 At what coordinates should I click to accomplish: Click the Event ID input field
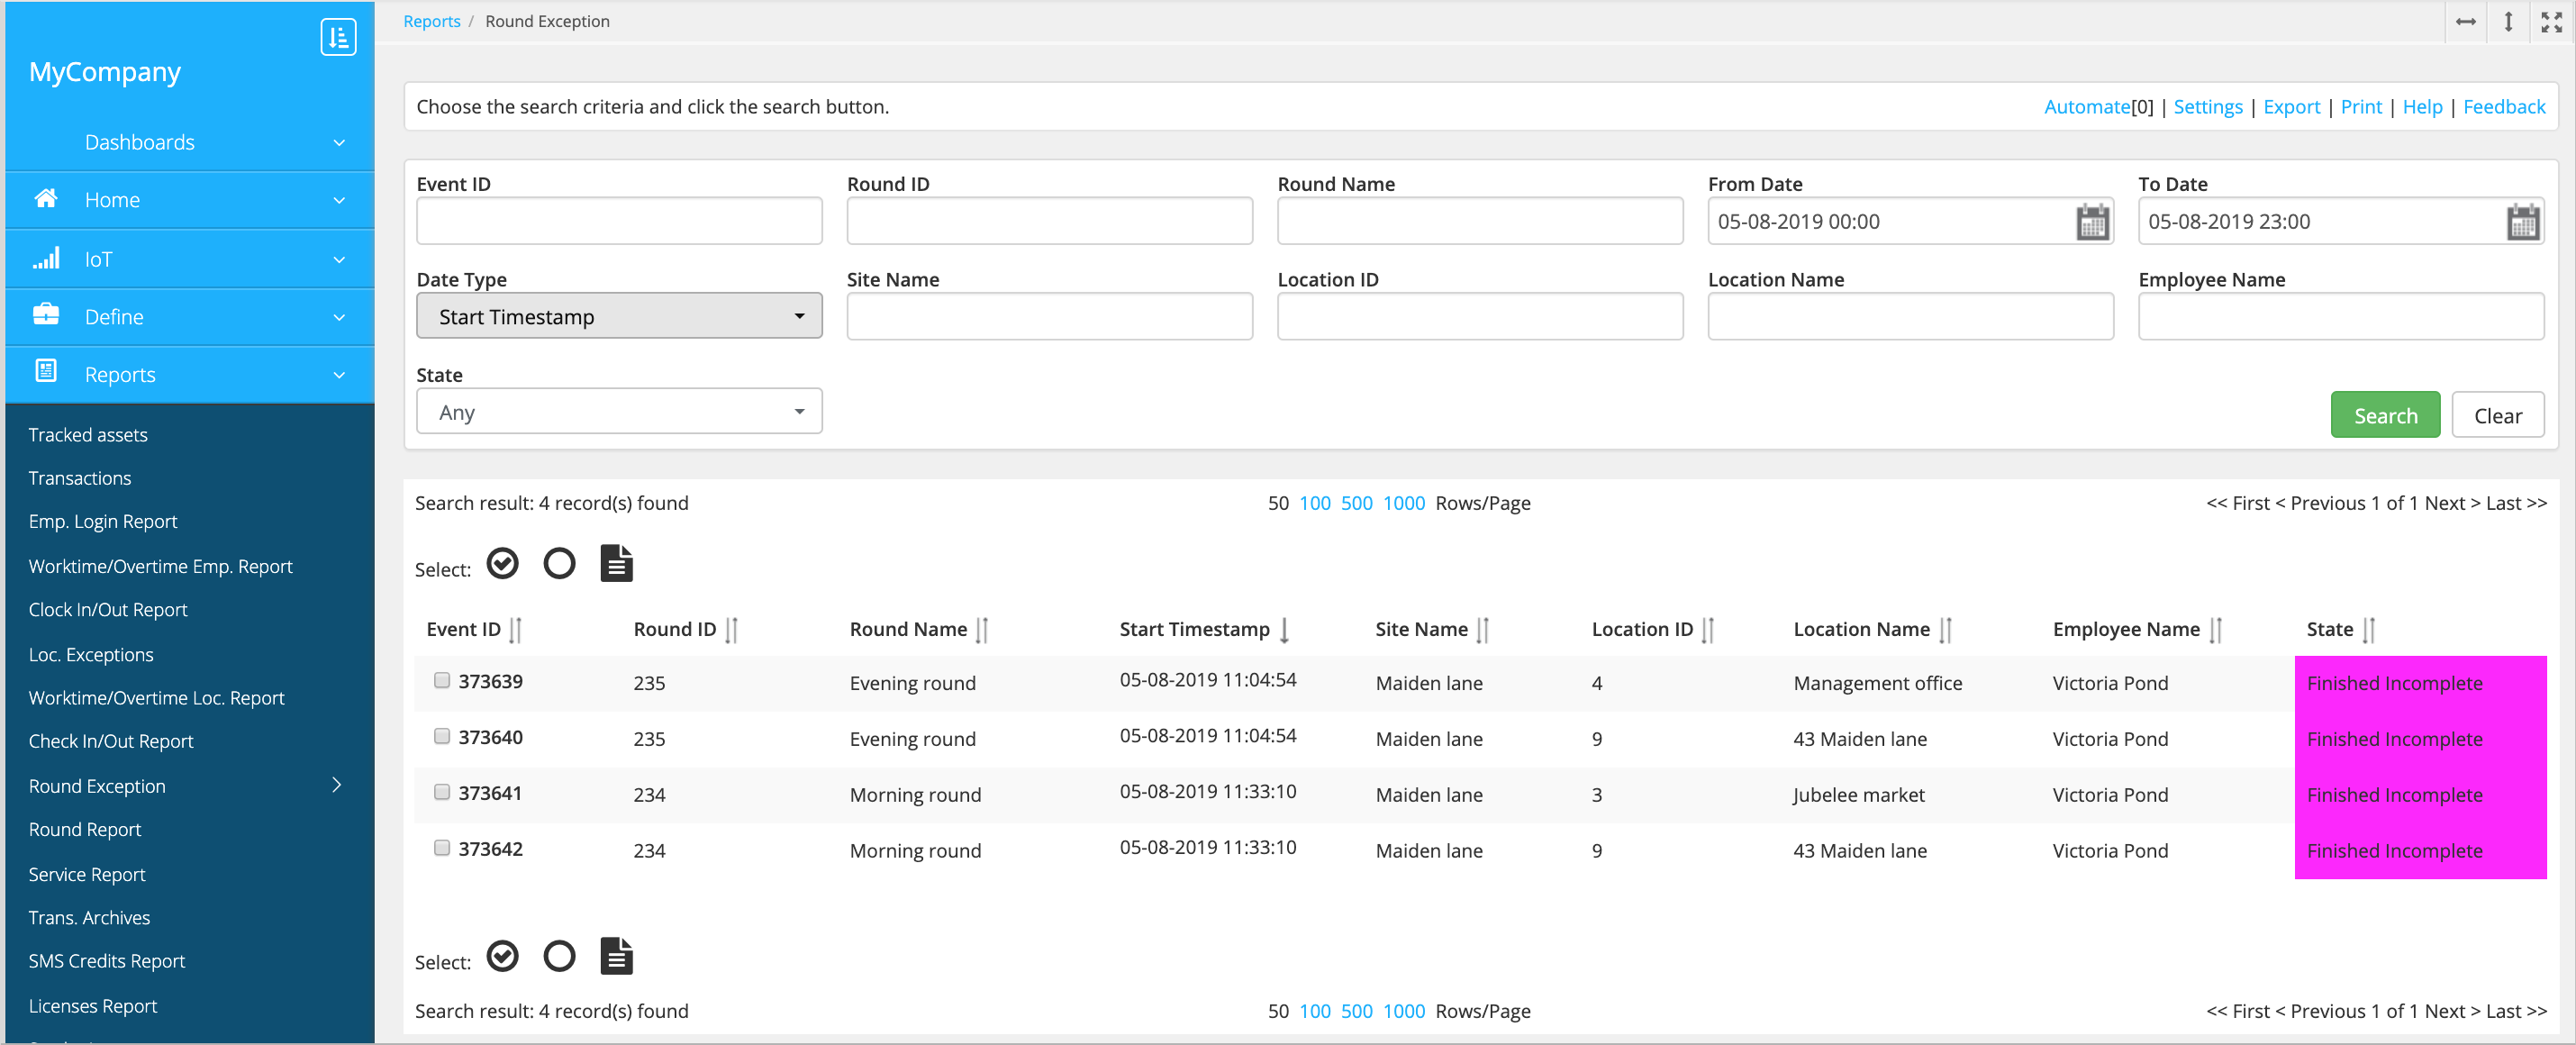click(x=619, y=222)
